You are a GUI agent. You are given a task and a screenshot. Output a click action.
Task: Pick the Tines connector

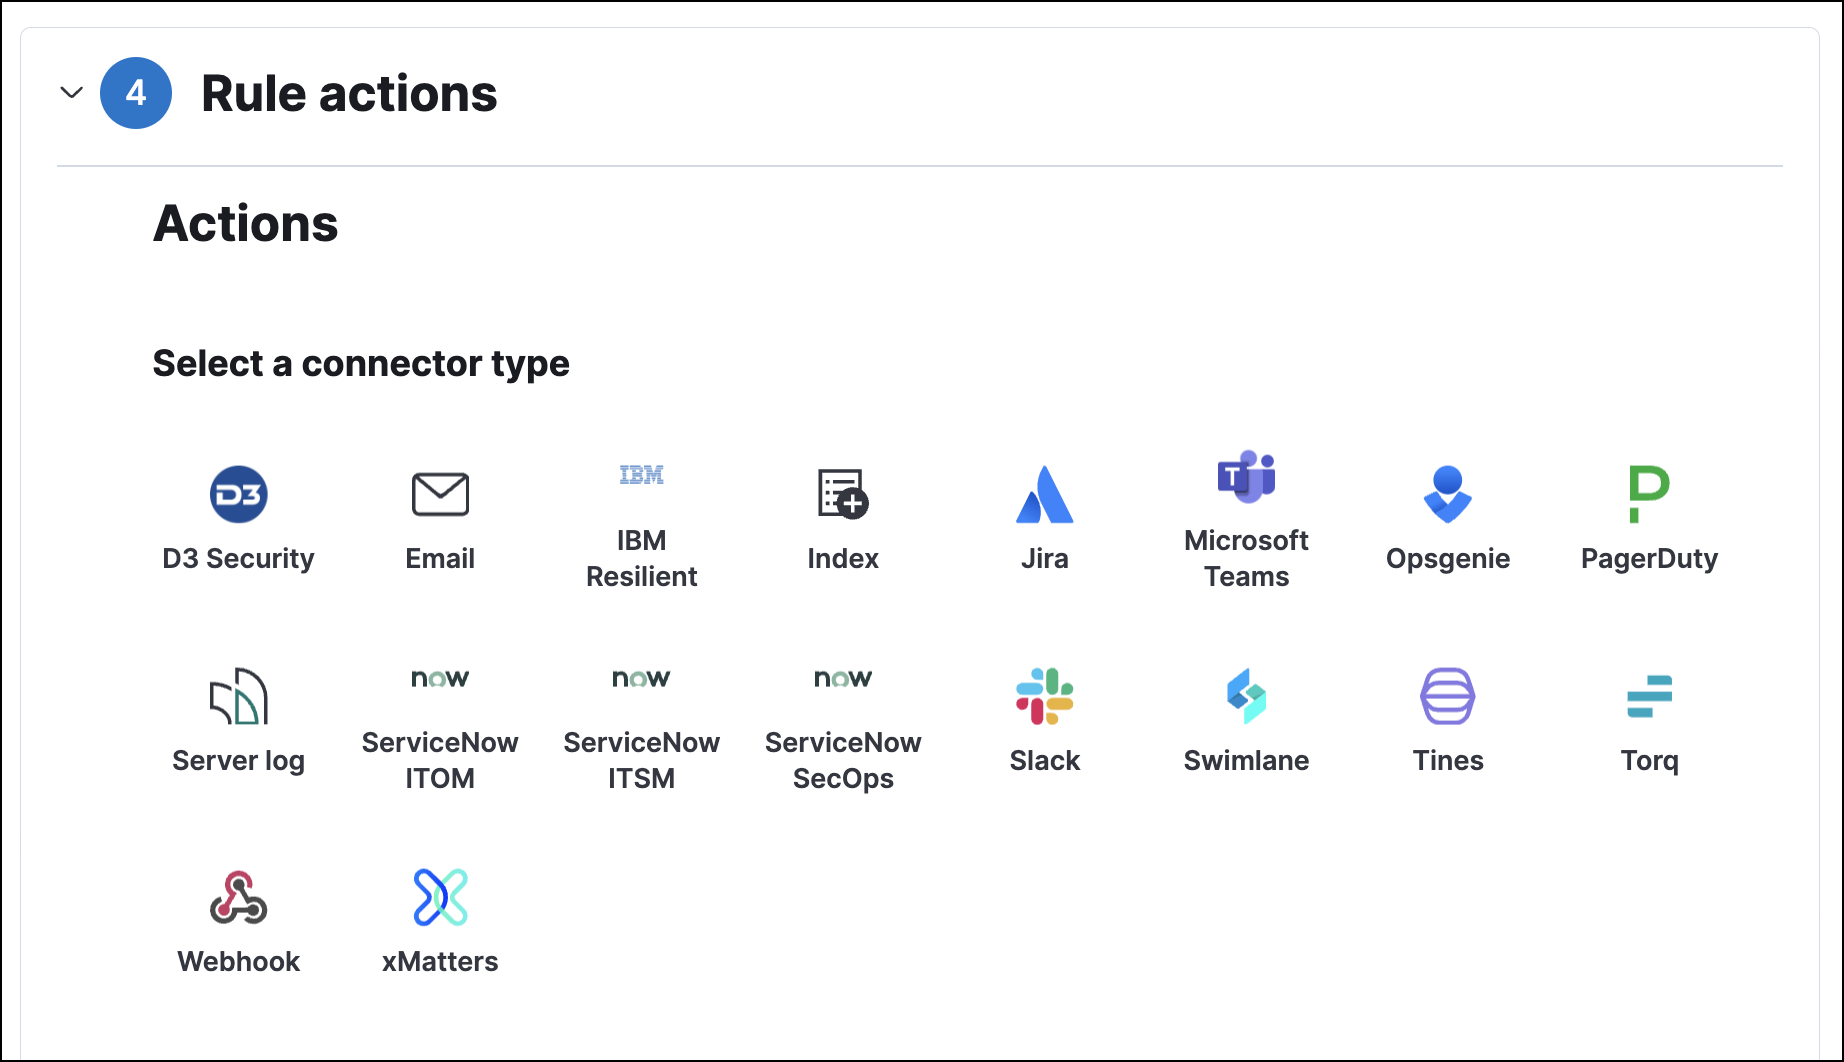click(x=1448, y=715)
